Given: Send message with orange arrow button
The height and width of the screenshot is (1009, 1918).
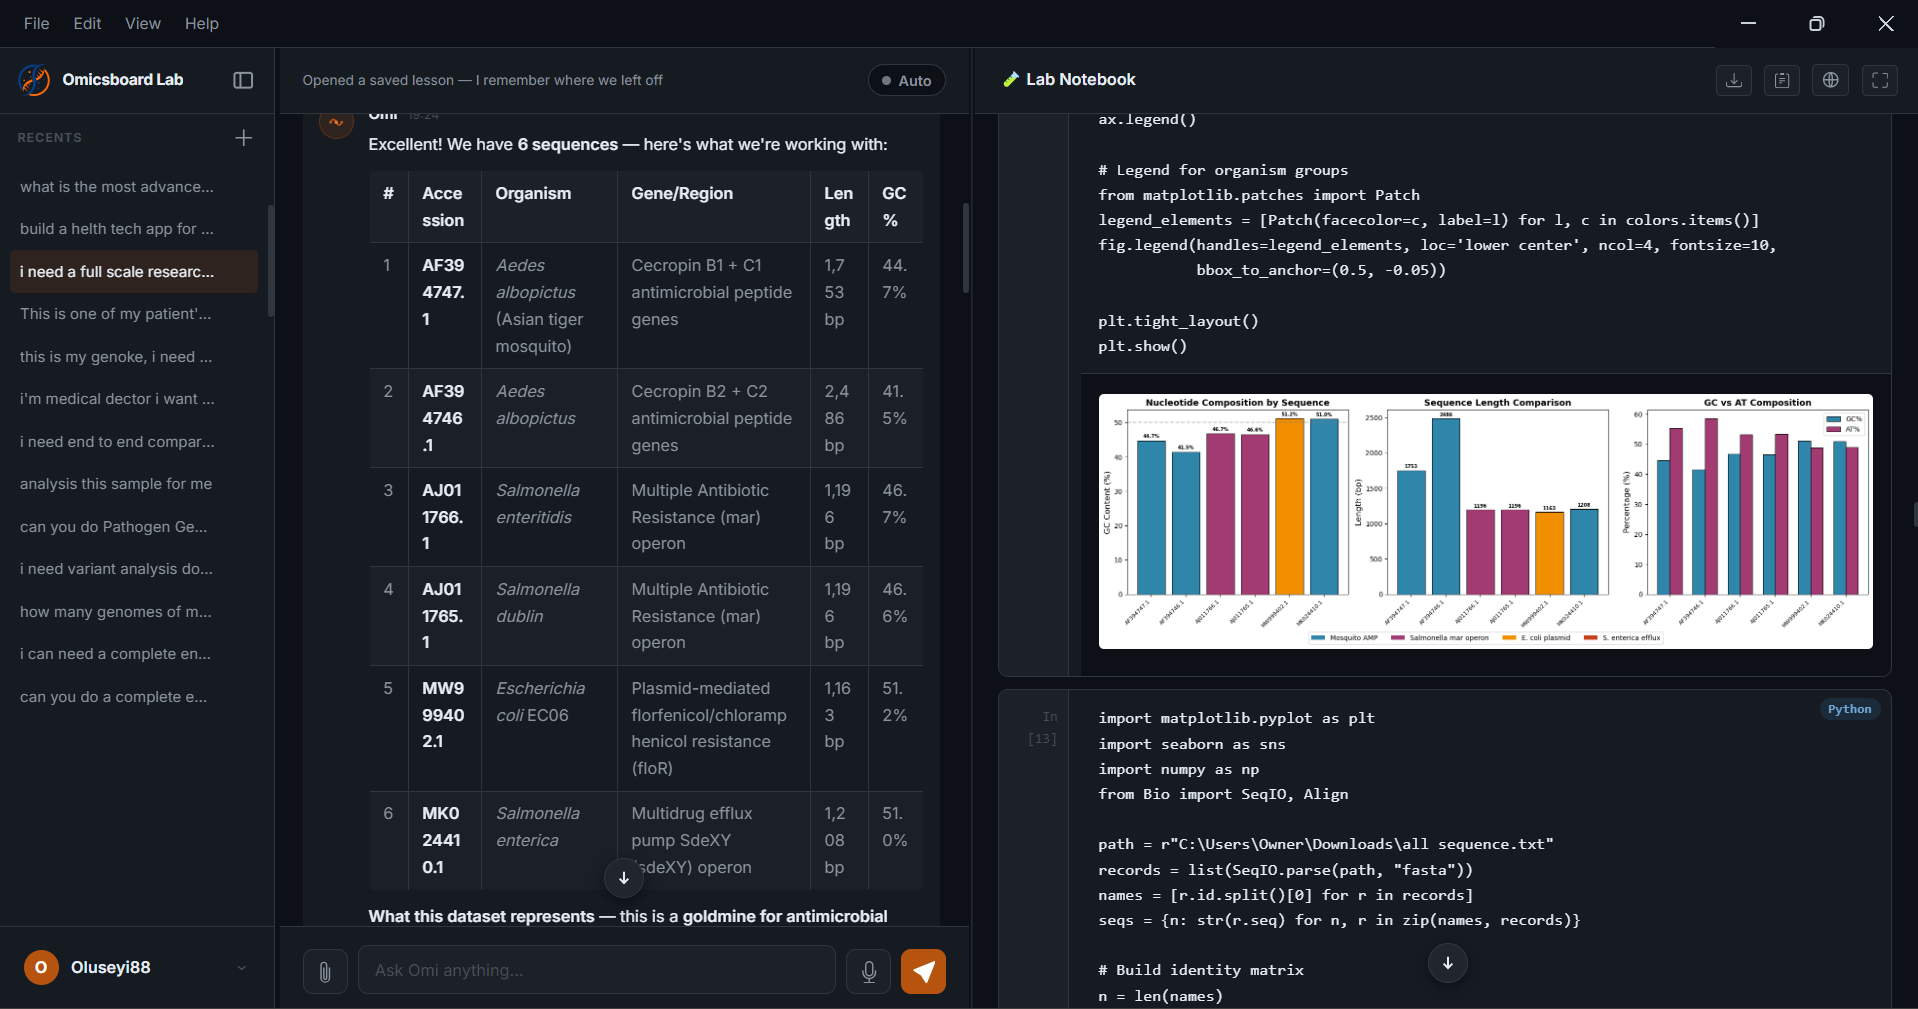Looking at the screenshot, I should click(923, 971).
